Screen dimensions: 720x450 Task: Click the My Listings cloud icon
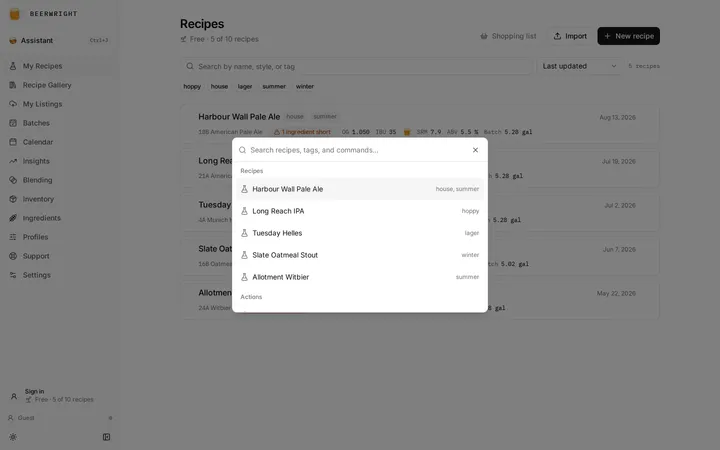13,104
